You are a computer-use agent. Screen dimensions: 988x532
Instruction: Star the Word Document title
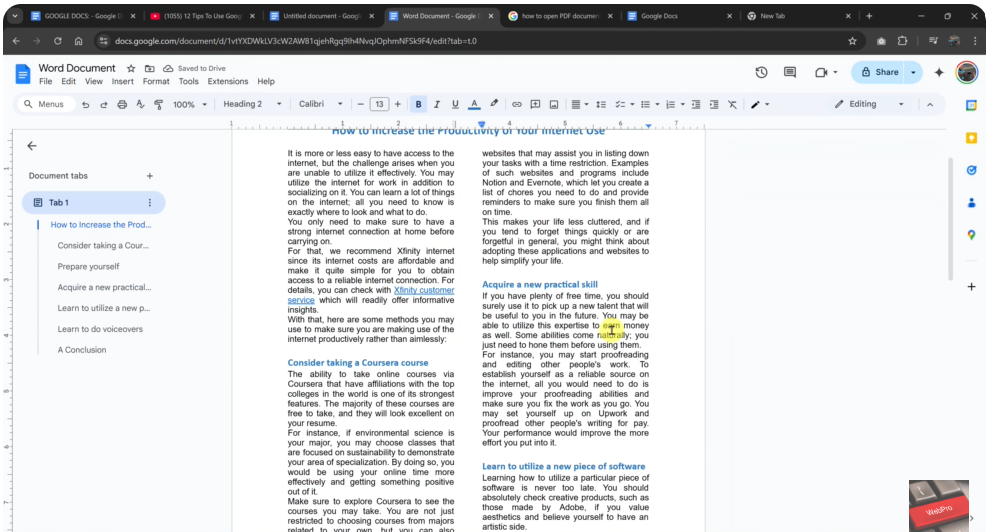coord(130,68)
